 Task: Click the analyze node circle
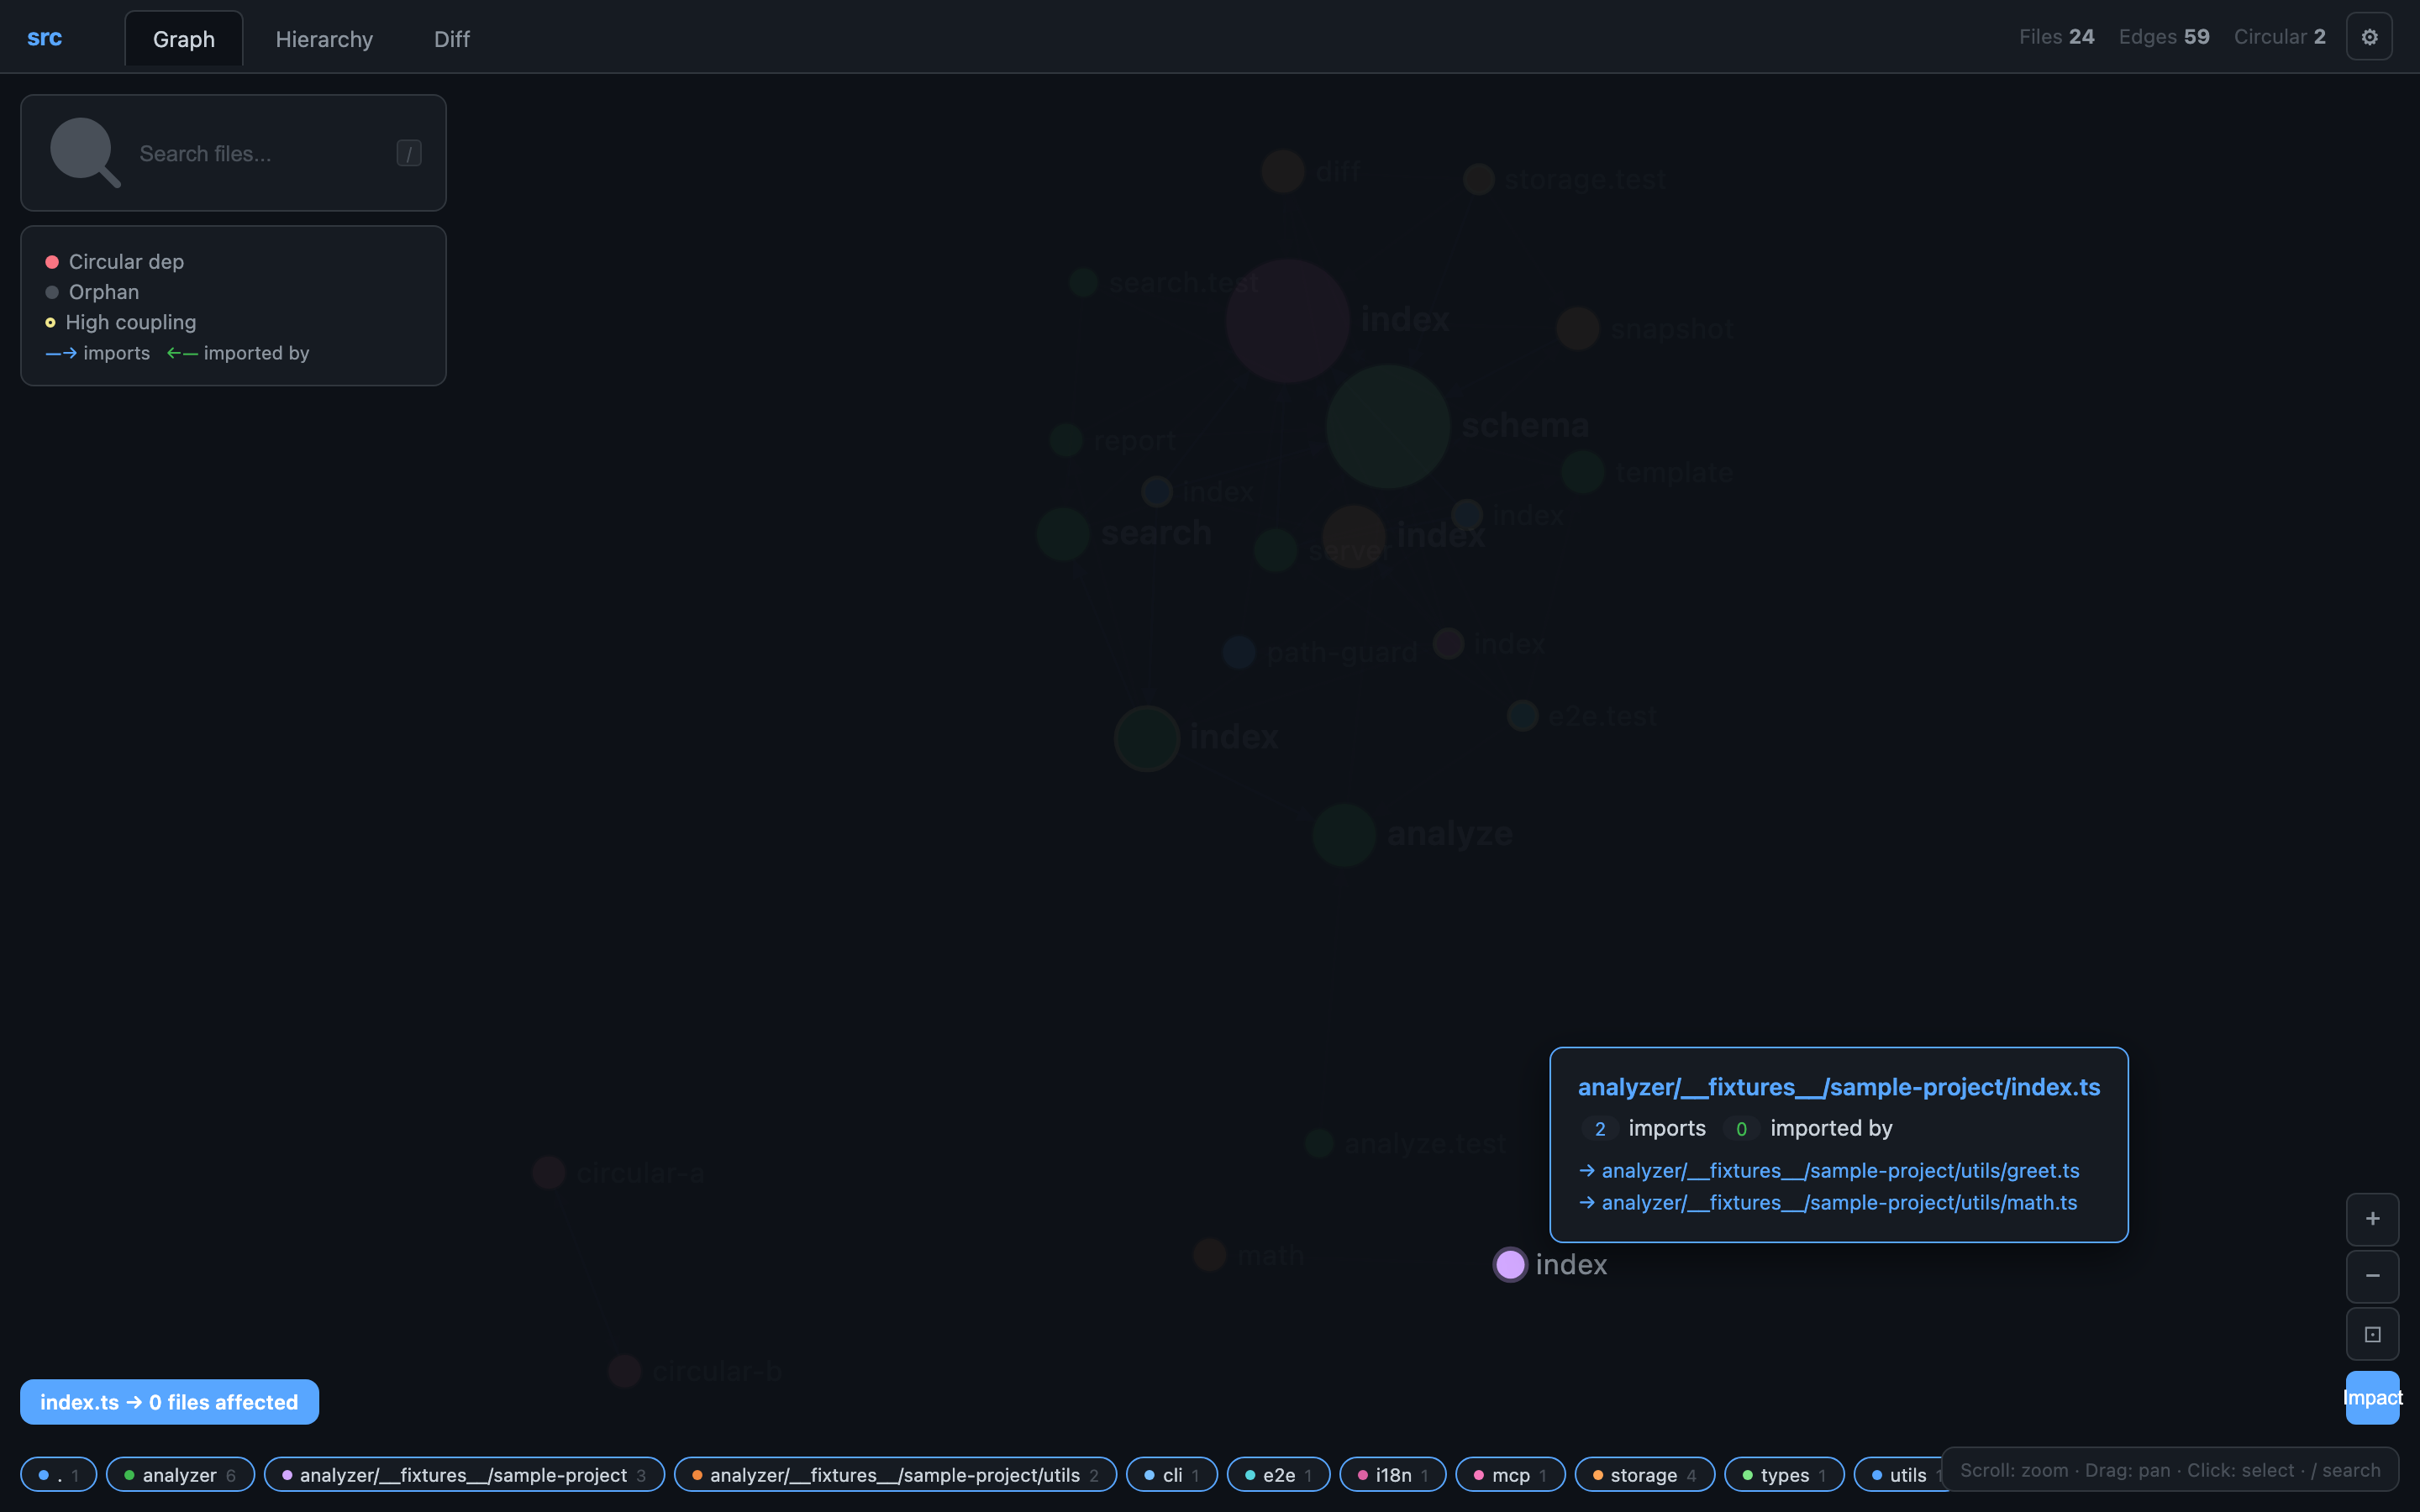click(x=1343, y=835)
